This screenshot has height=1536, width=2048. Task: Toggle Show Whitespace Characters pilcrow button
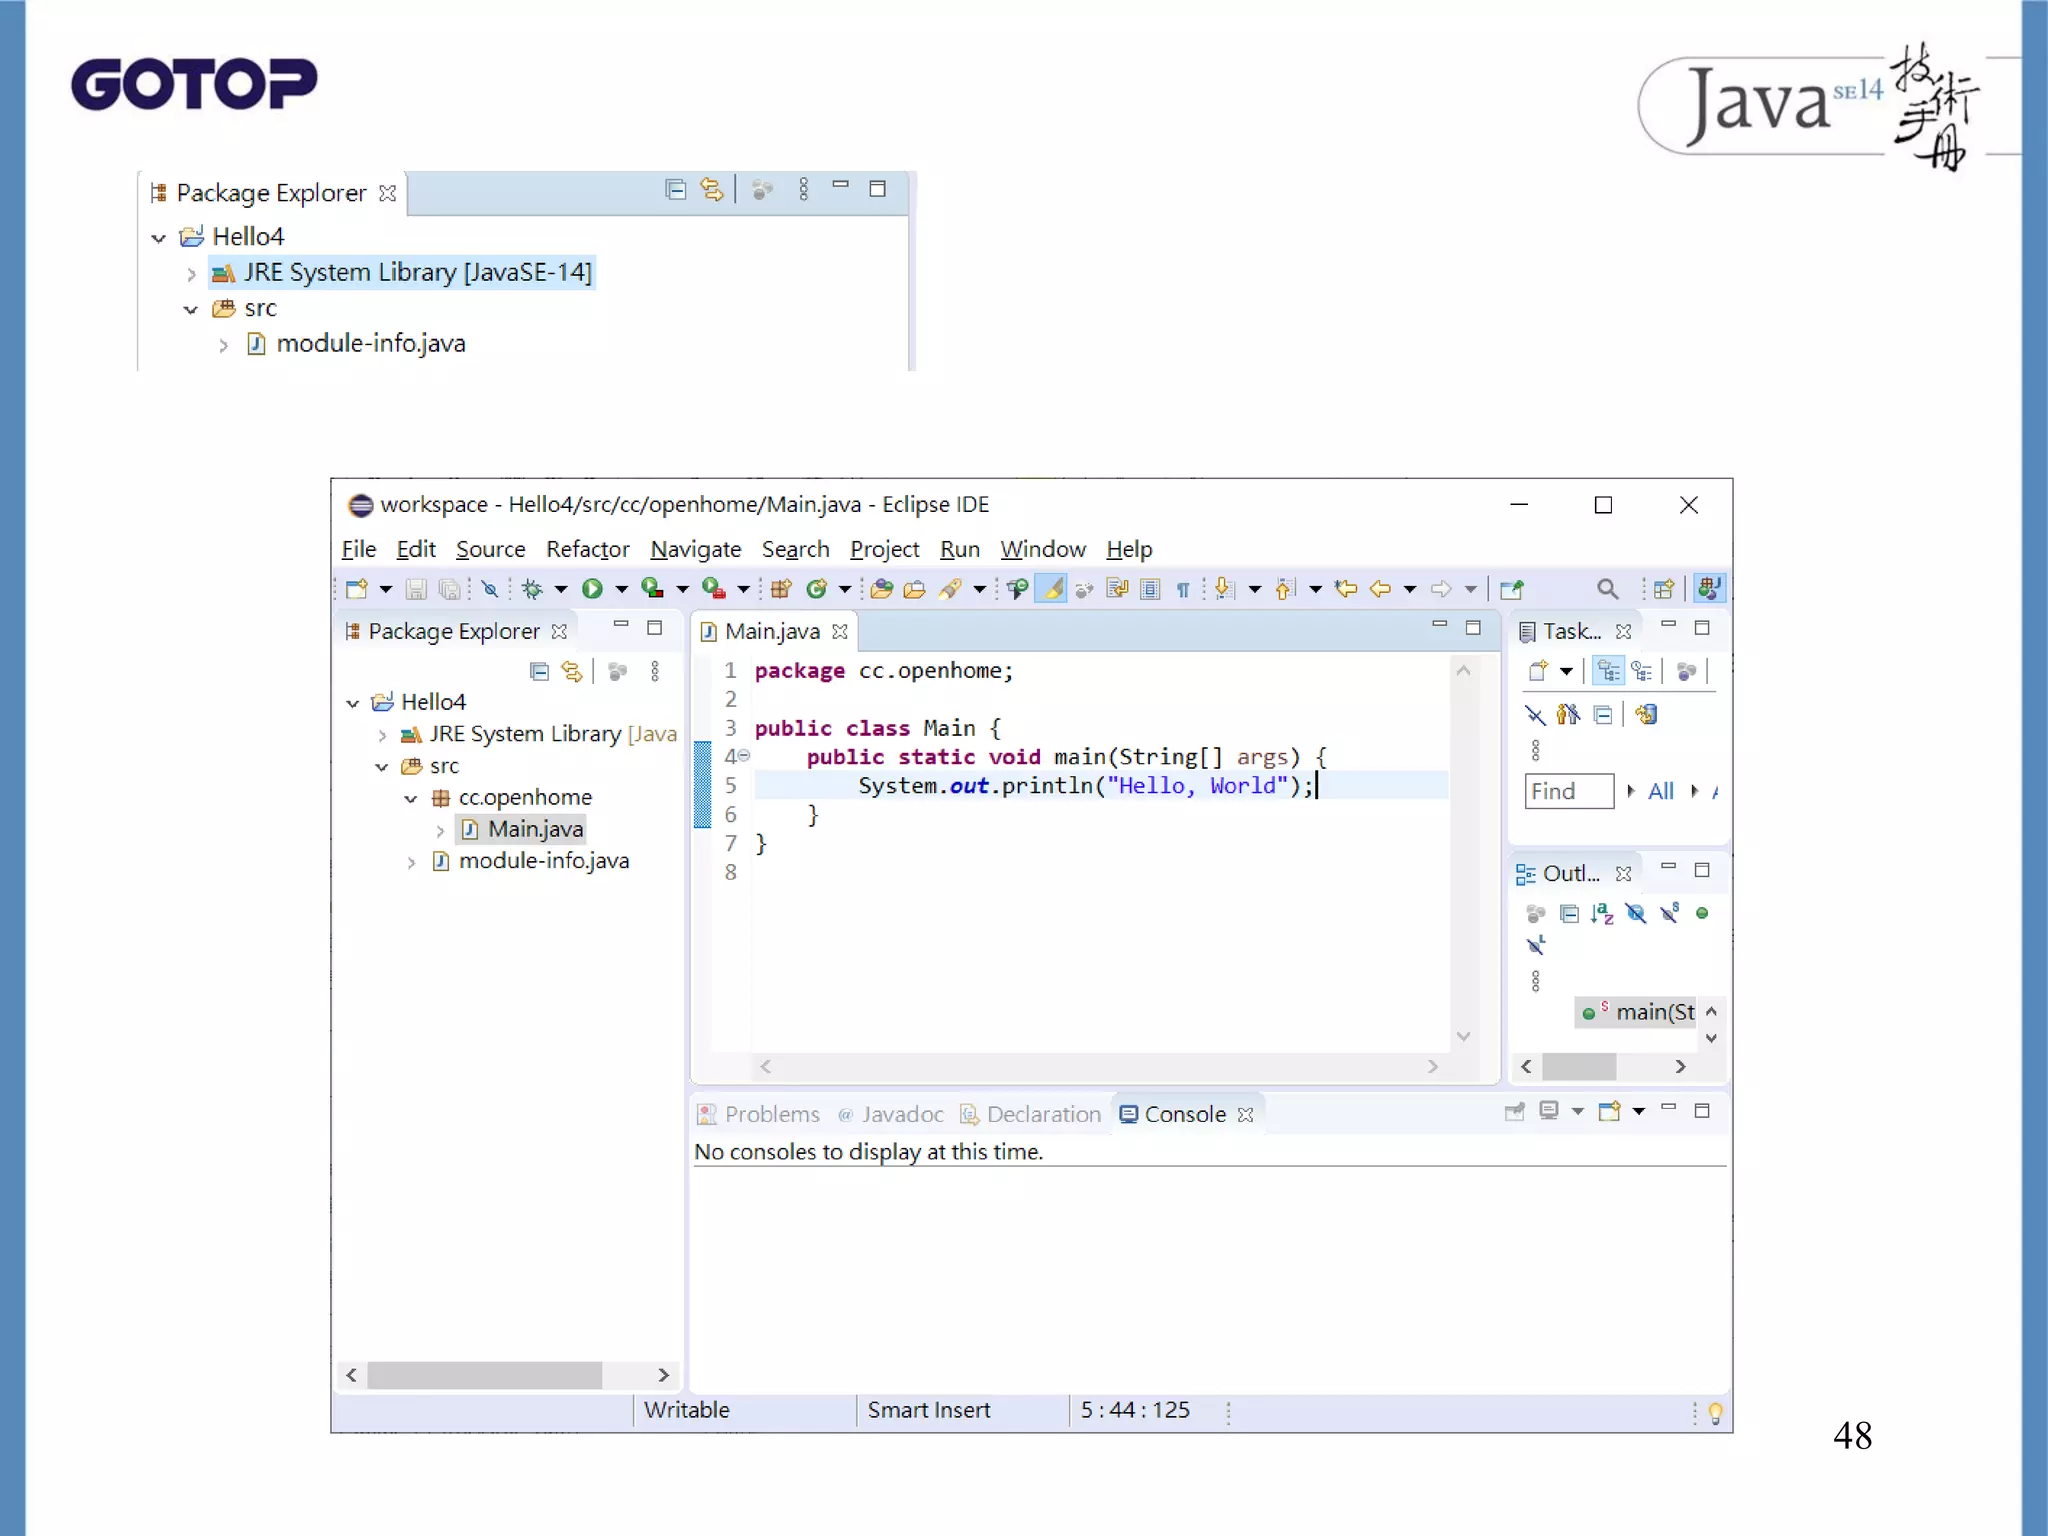1183,589
